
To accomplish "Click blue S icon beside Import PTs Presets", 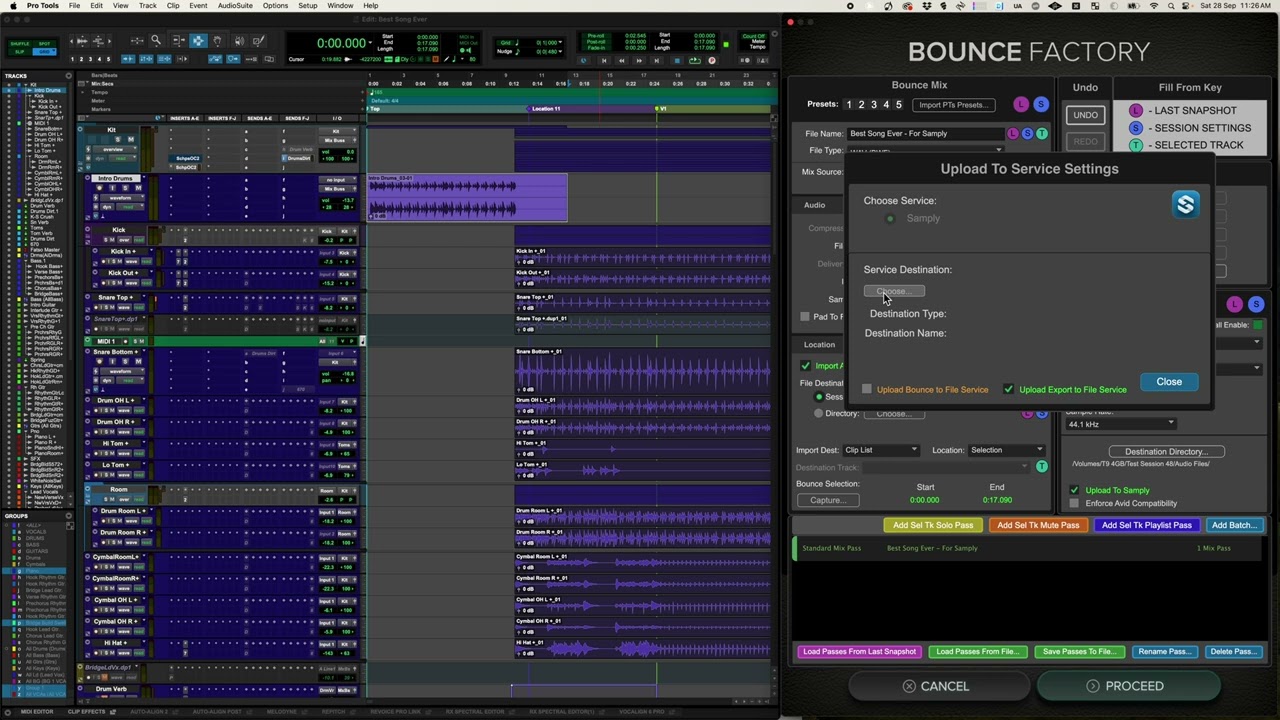I will 1040,104.
